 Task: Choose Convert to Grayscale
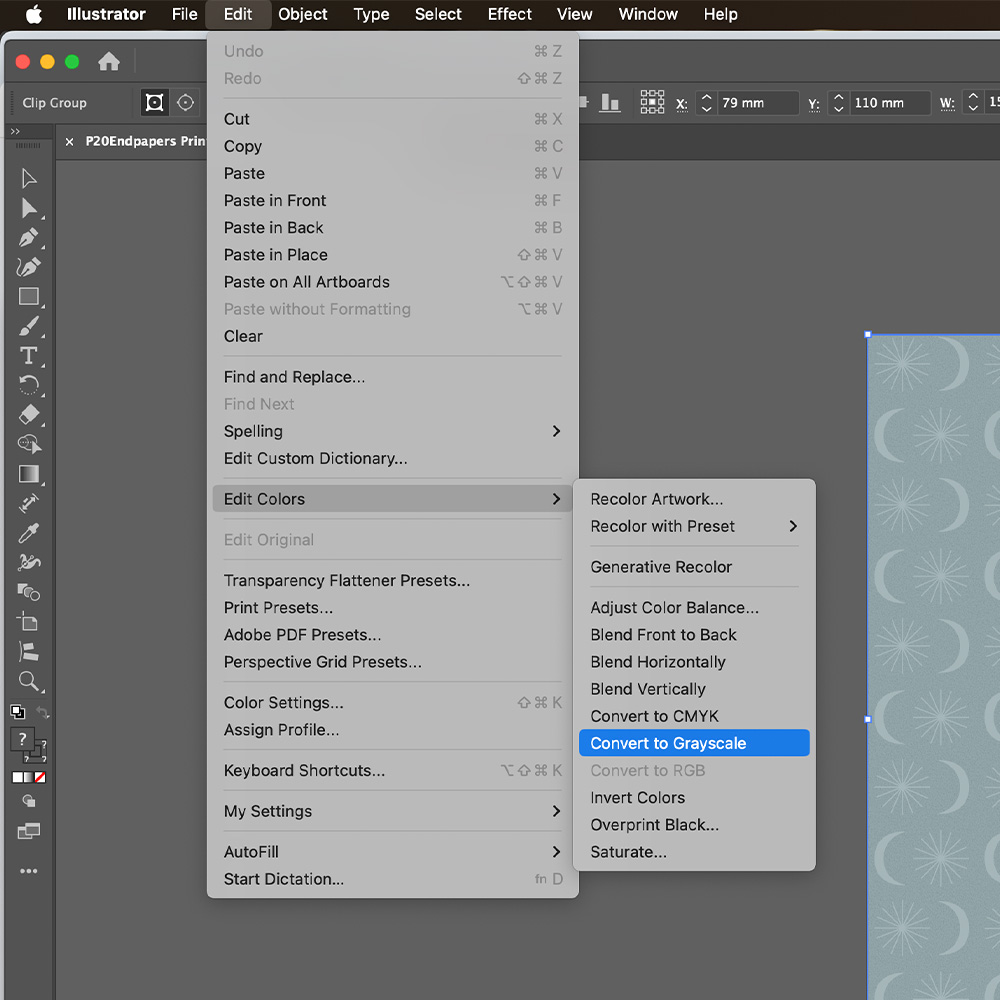pos(694,743)
